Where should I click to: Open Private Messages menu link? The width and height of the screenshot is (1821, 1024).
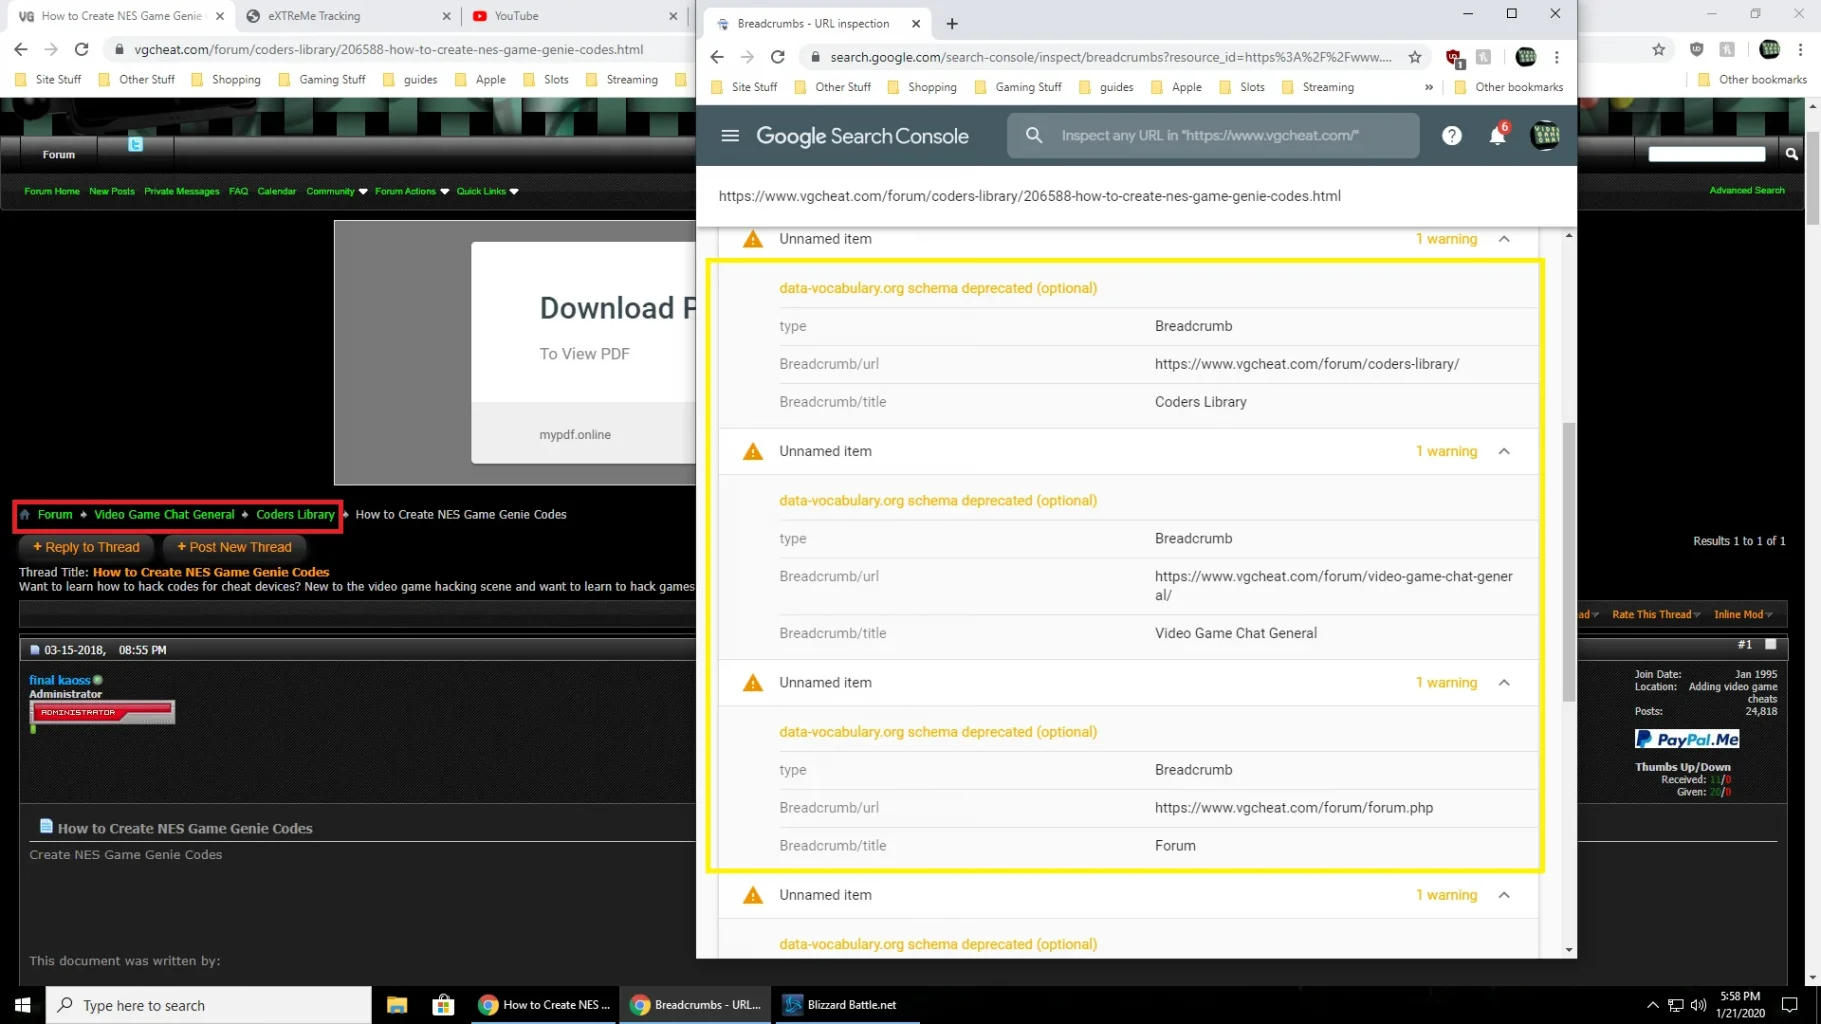(182, 191)
